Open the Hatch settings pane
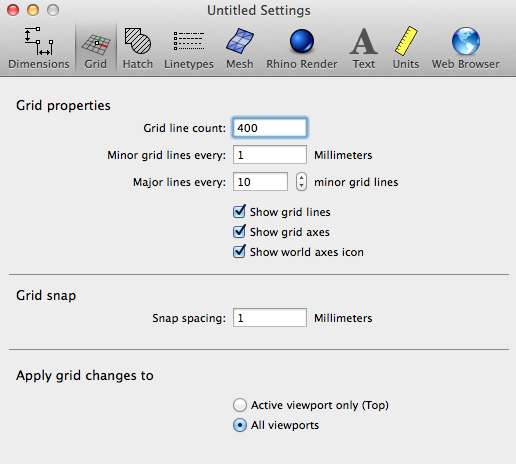The height and width of the screenshot is (464, 516). [138, 48]
